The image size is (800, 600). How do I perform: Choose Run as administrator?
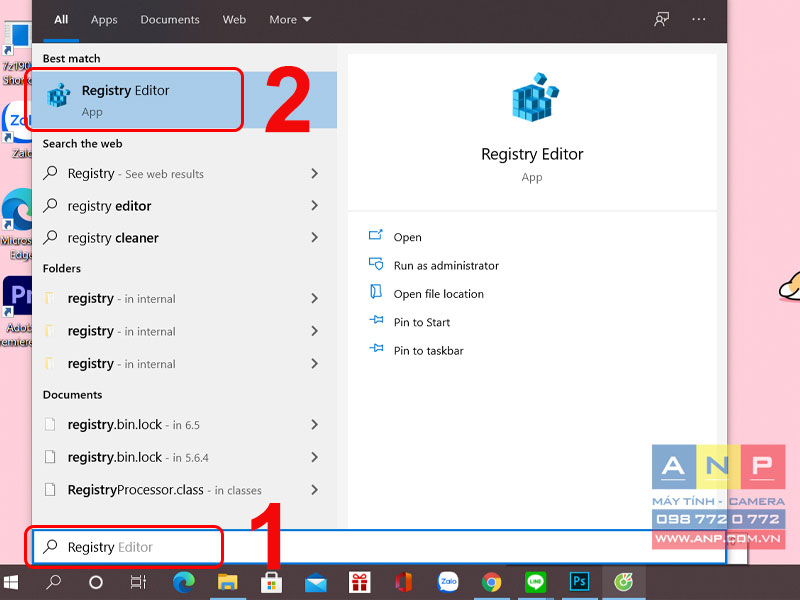point(446,265)
